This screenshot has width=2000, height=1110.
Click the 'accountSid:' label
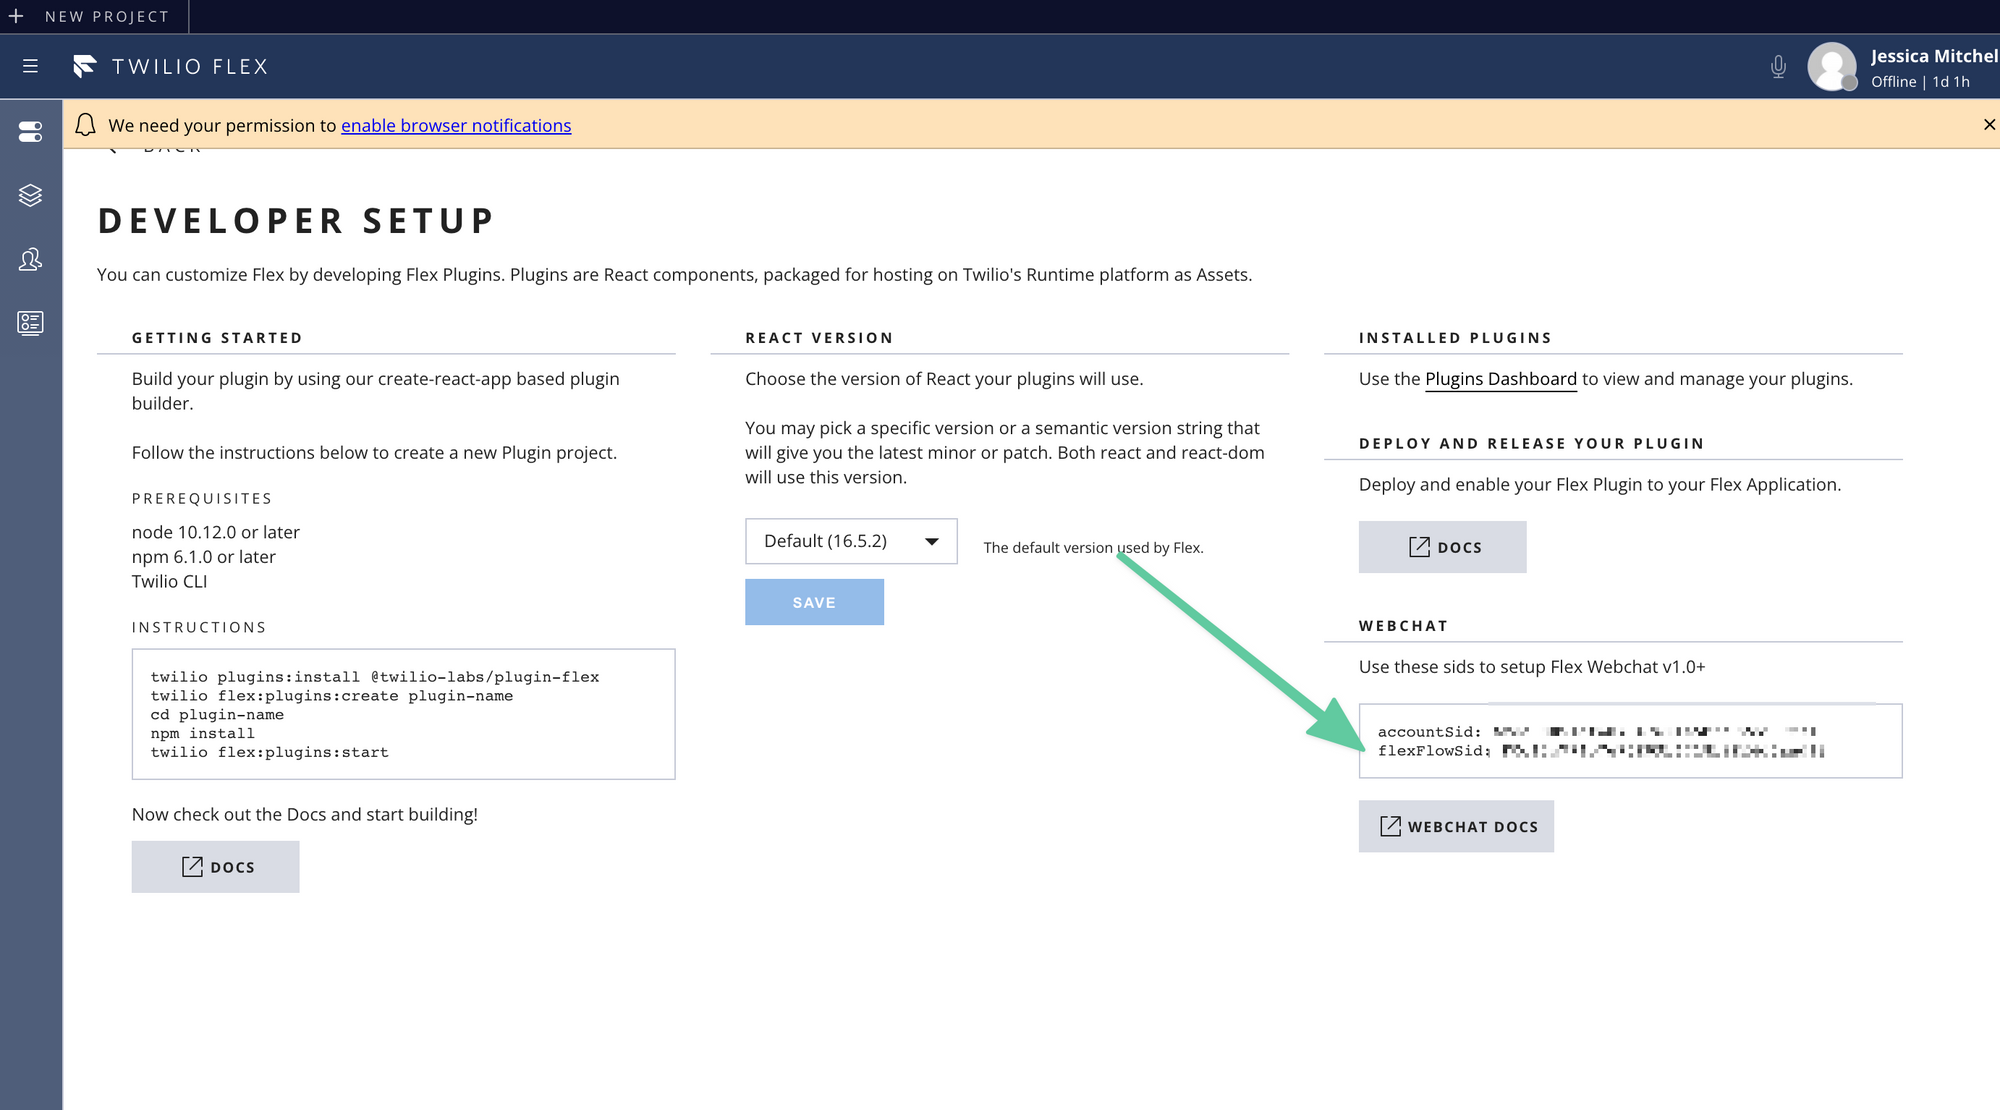tap(1429, 732)
